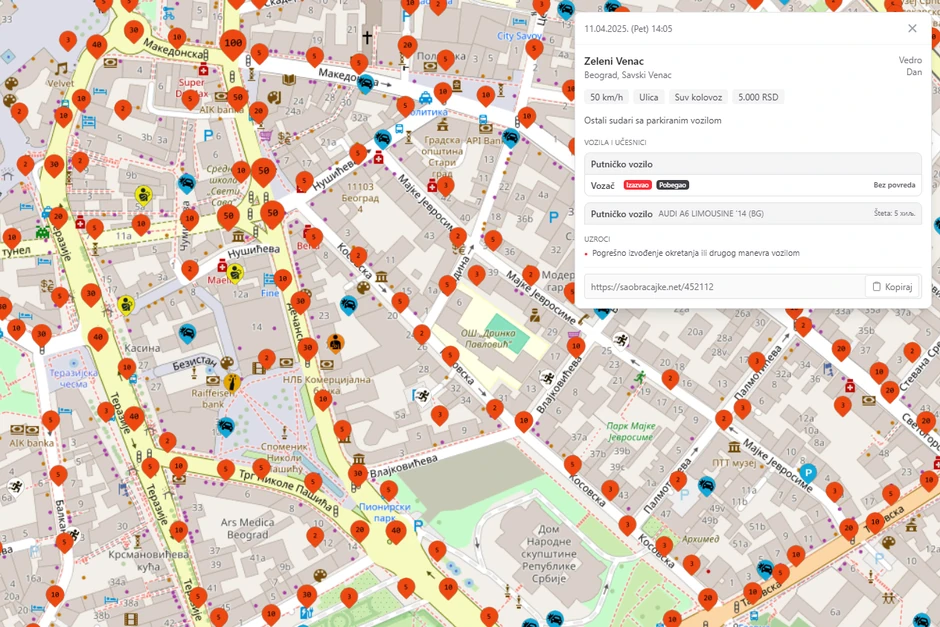The height and width of the screenshot is (627, 940).
Task: Open the 3 marker on Градска општина Стари град
Action: (445, 186)
